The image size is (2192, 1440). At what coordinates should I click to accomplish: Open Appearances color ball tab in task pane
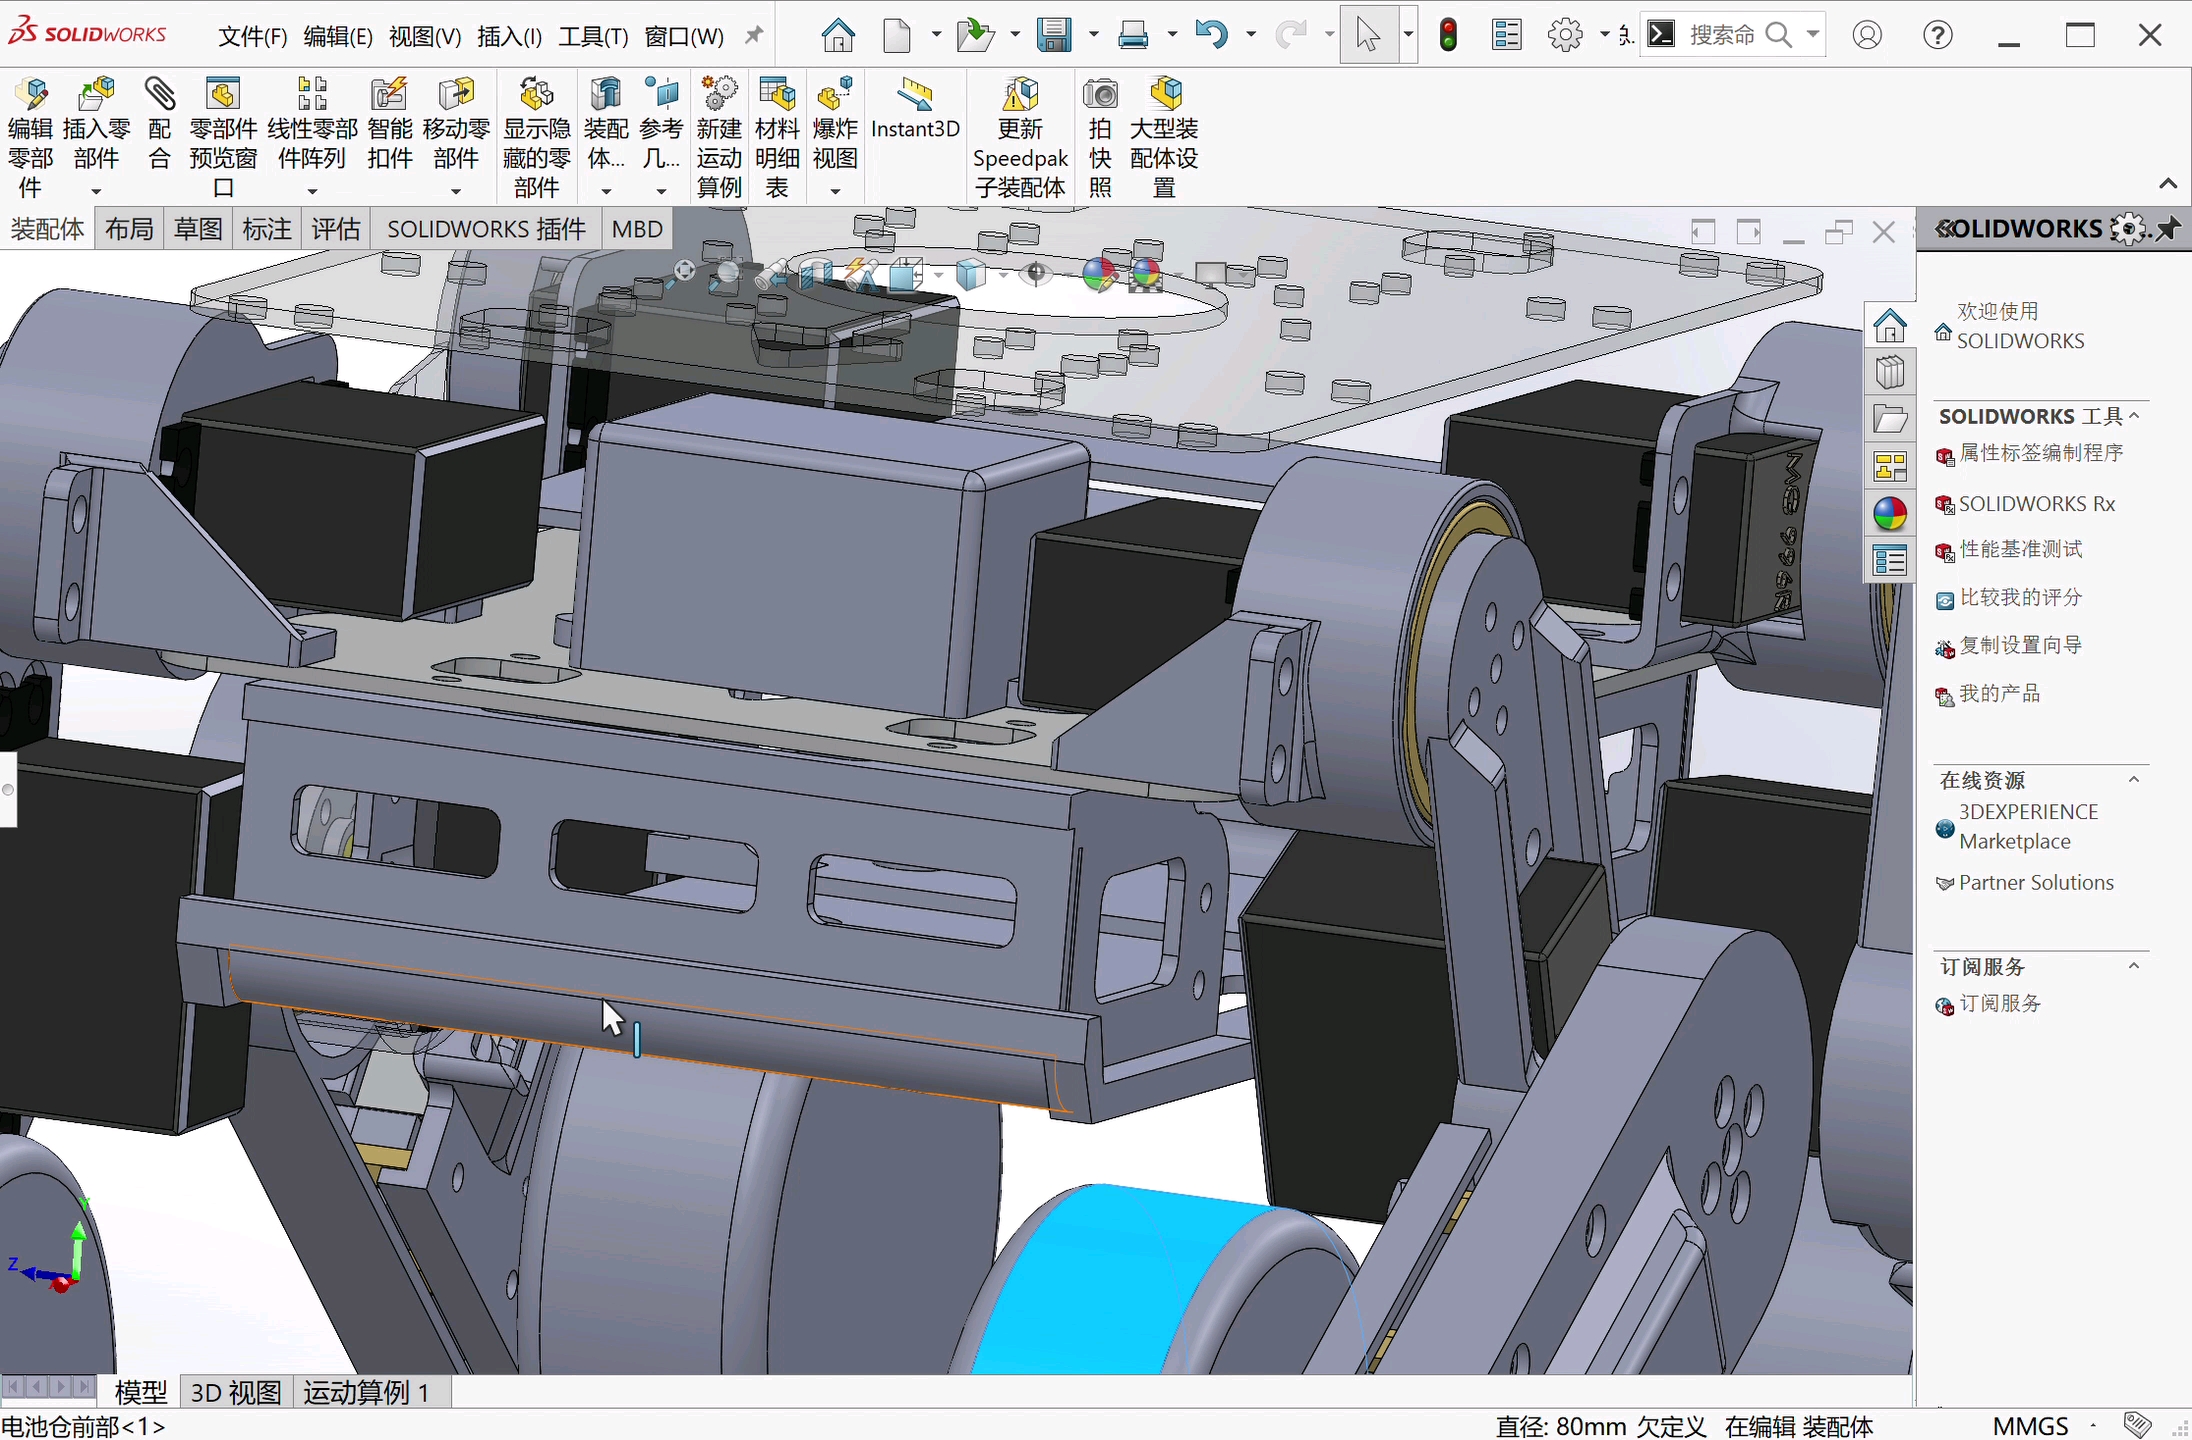(1890, 514)
